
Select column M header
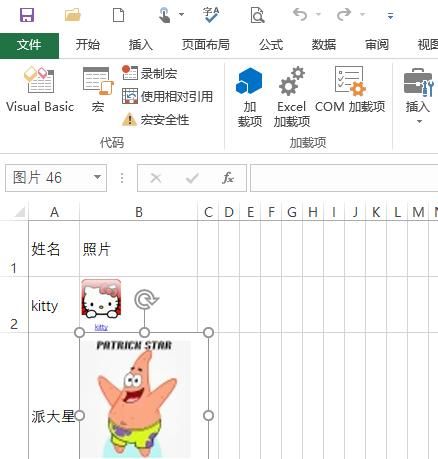(x=418, y=212)
